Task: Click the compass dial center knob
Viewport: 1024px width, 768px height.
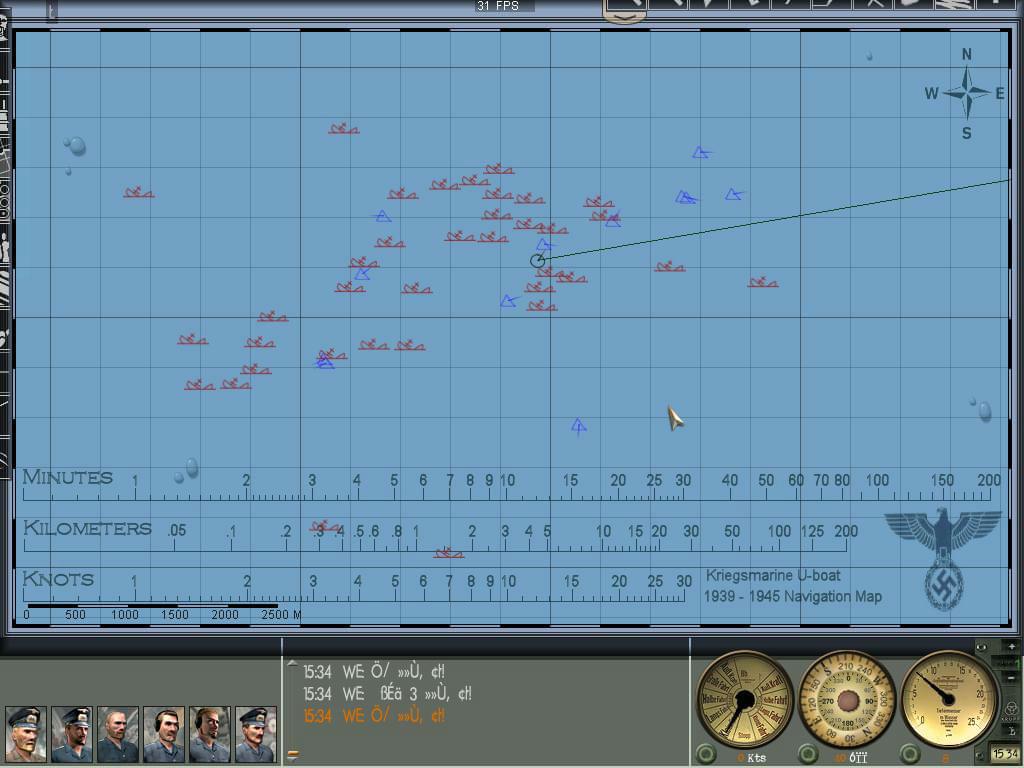Action: (x=848, y=701)
